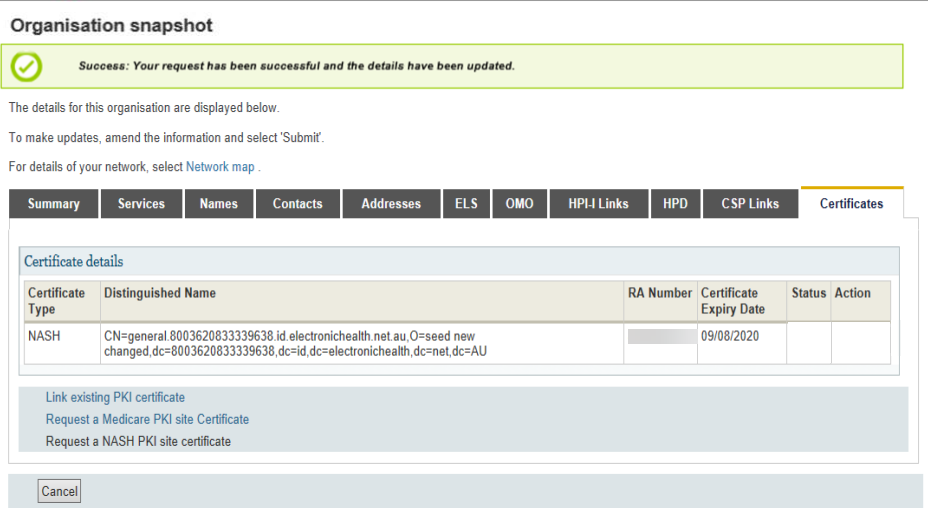
Task: Select the Contacts tab
Action: 298,204
